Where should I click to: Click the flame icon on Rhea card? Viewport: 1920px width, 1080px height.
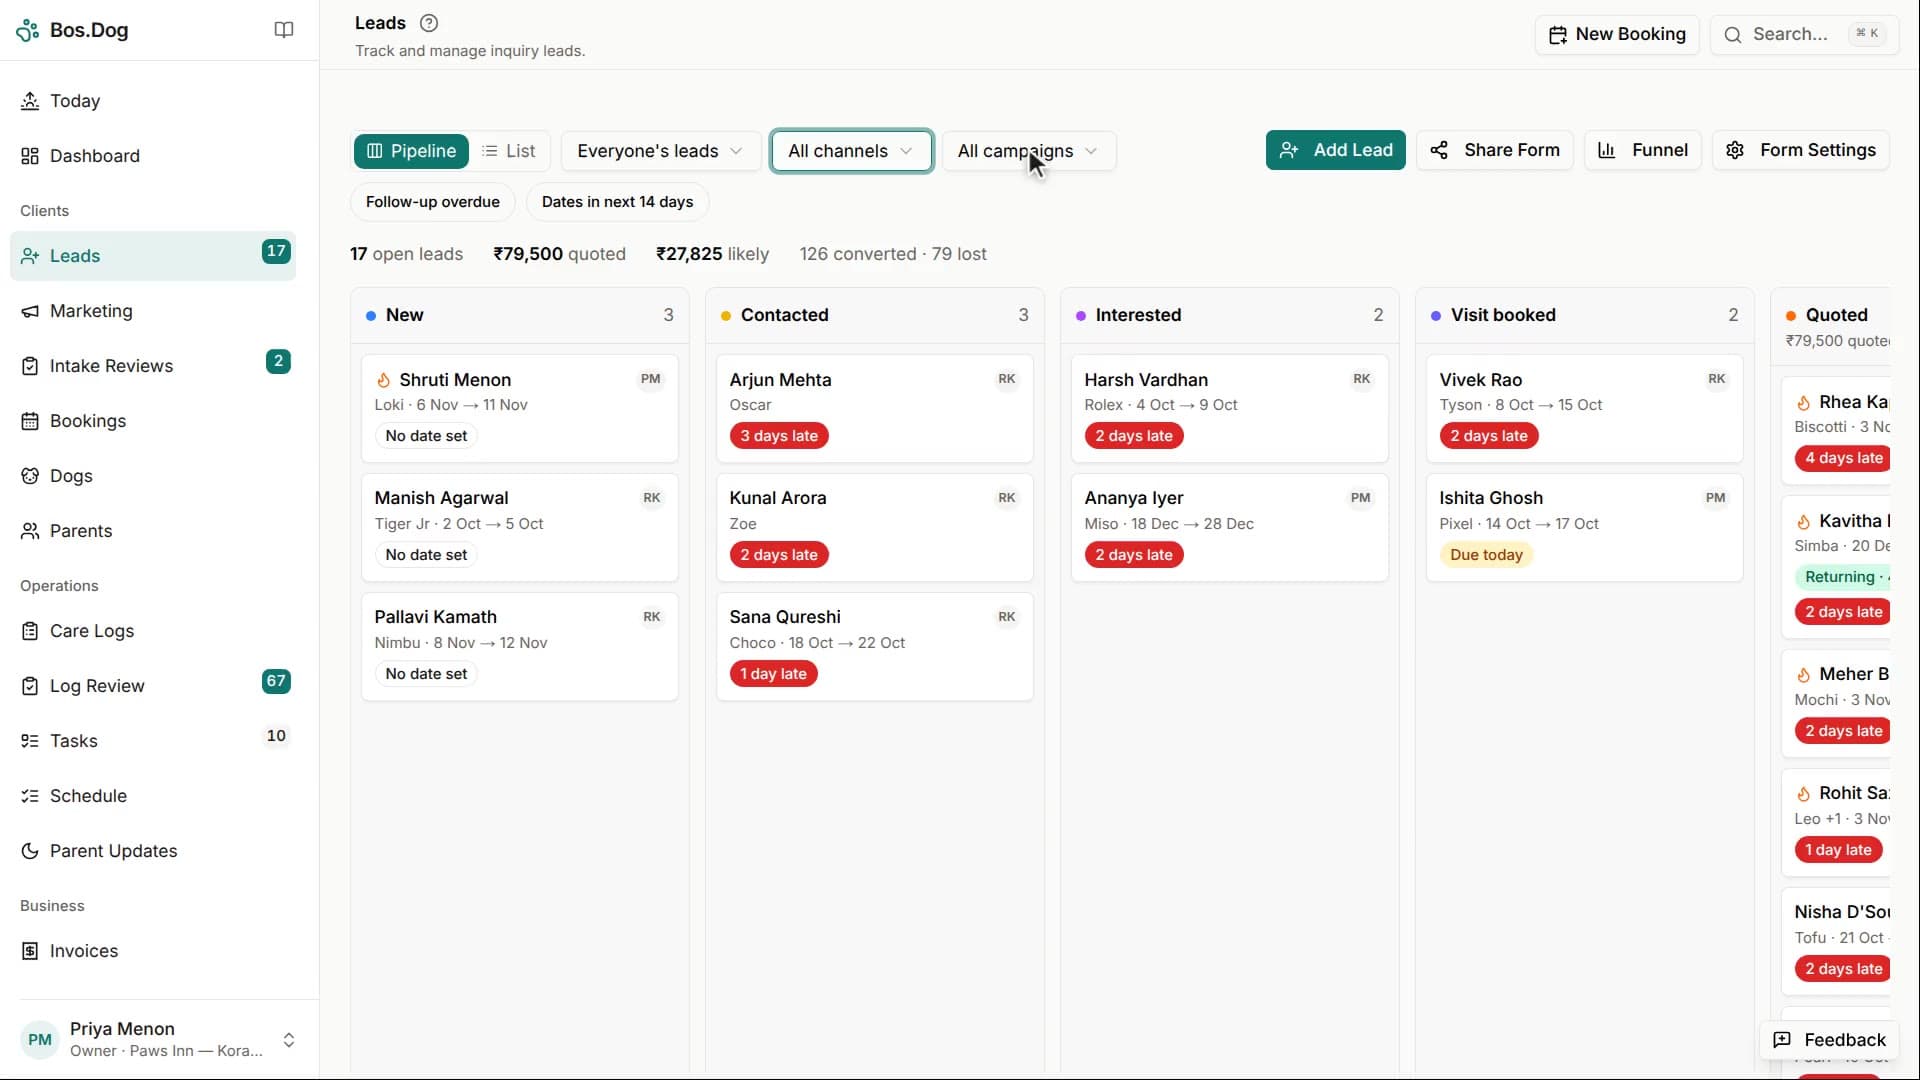click(x=1803, y=403)
